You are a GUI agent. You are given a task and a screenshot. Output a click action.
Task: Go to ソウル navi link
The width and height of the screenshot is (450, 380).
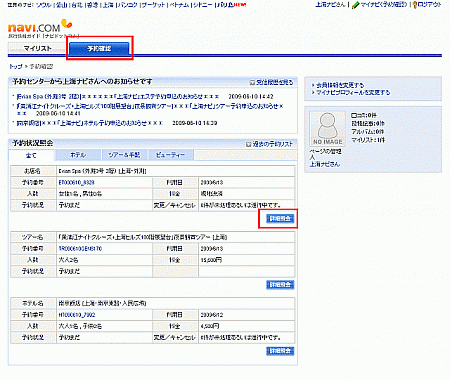point(44,5)
